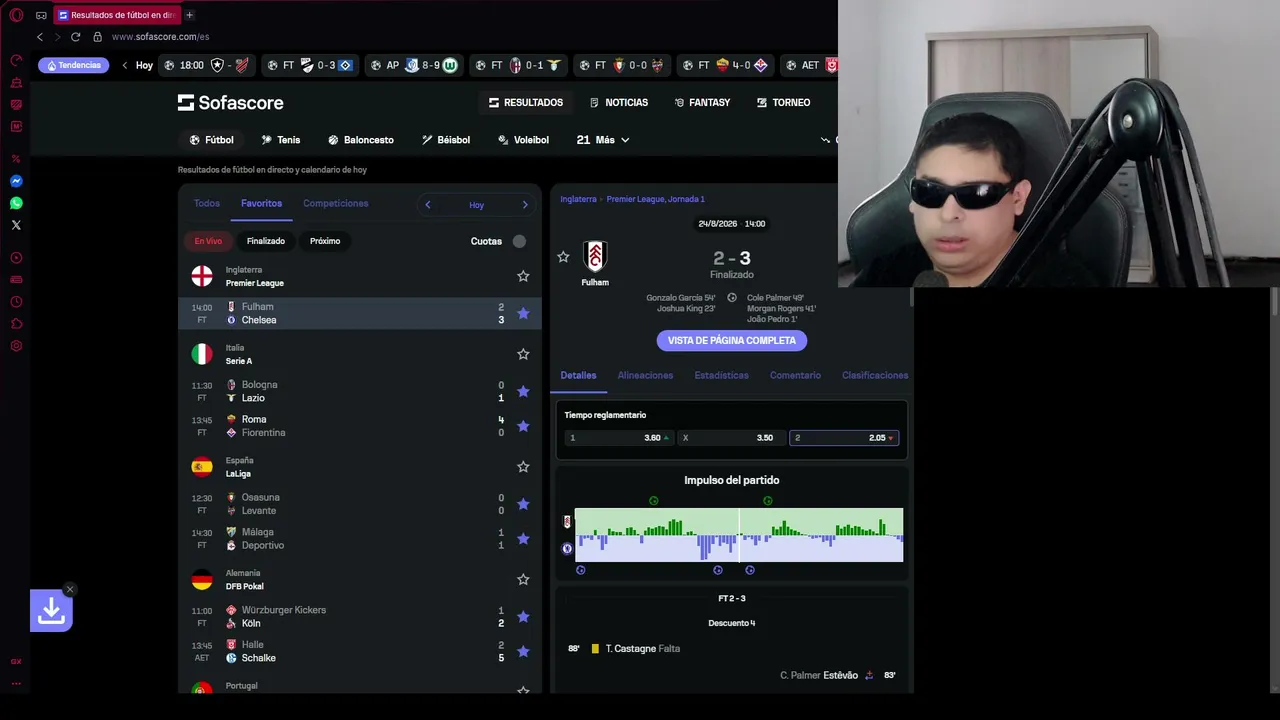Toggle favorite star for Halle vs Schalke
The width and height of the screenshot is (1280, 720).
coord(523,652)
